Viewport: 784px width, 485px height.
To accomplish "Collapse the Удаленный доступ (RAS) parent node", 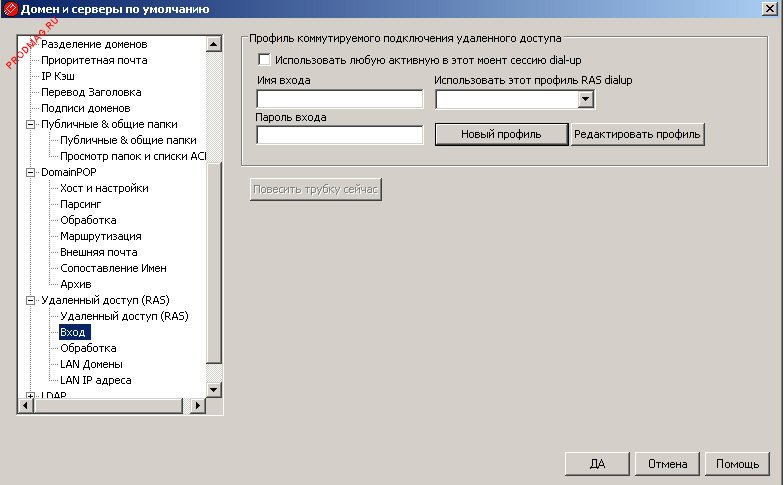I will [x=30, y=300].
